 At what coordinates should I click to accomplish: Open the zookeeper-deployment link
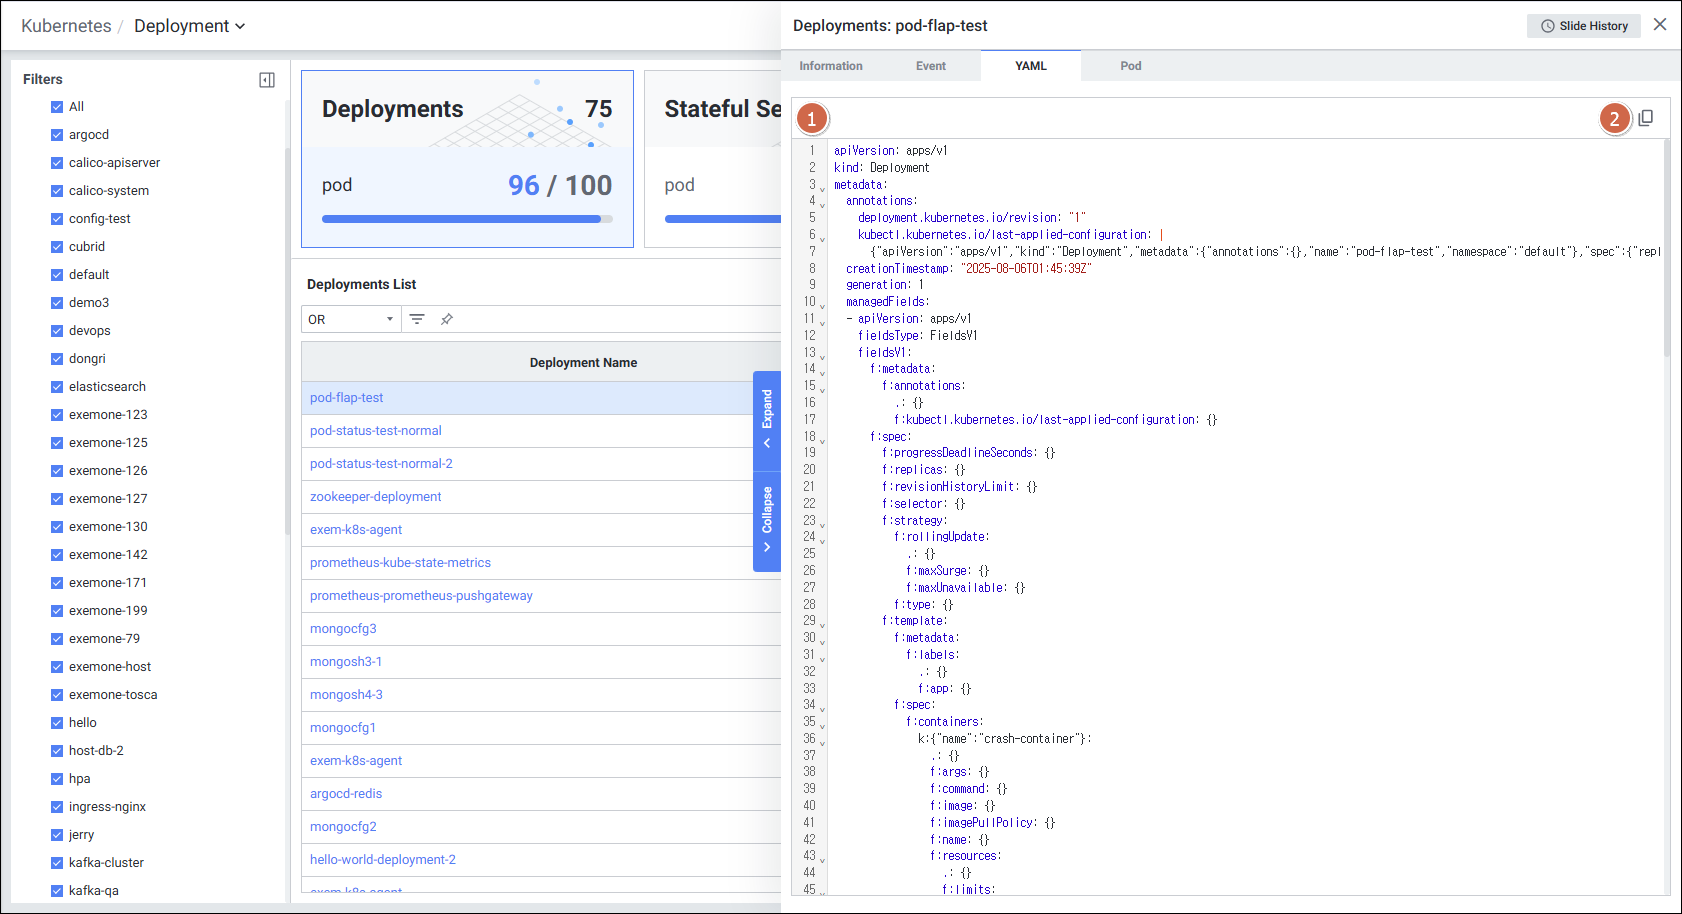[375, 497]
